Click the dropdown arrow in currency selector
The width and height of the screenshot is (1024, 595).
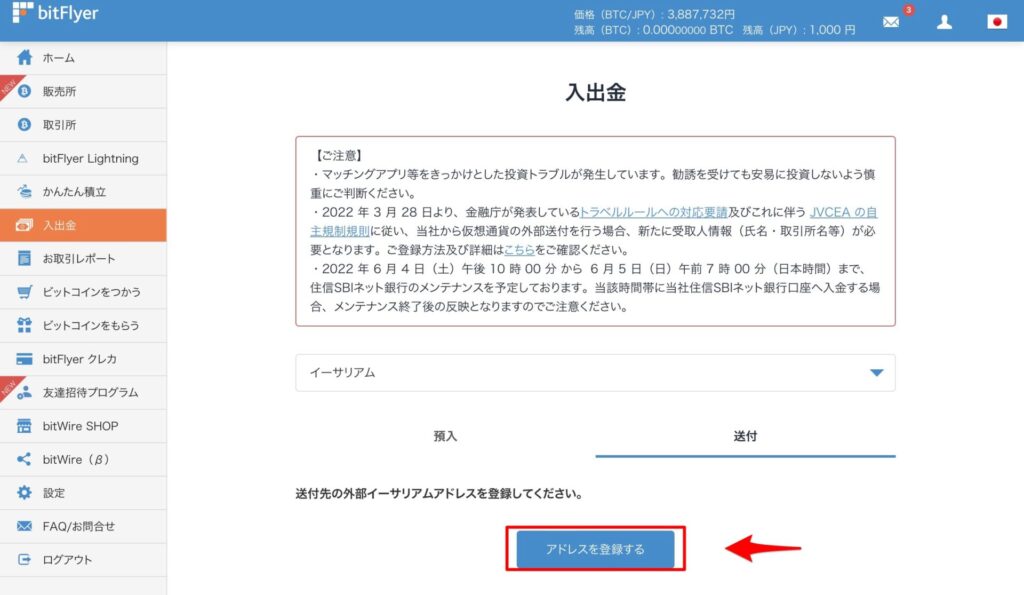click(x=876, y=373)
